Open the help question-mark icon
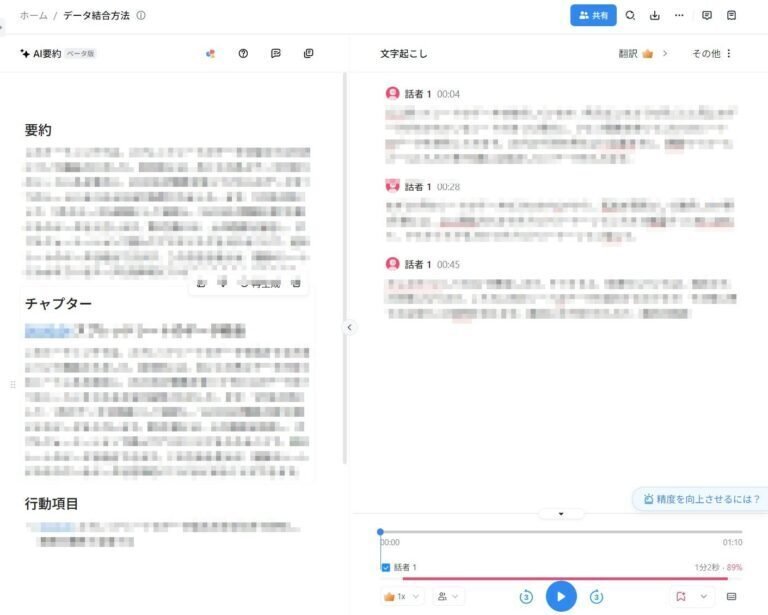 (243, 53)
